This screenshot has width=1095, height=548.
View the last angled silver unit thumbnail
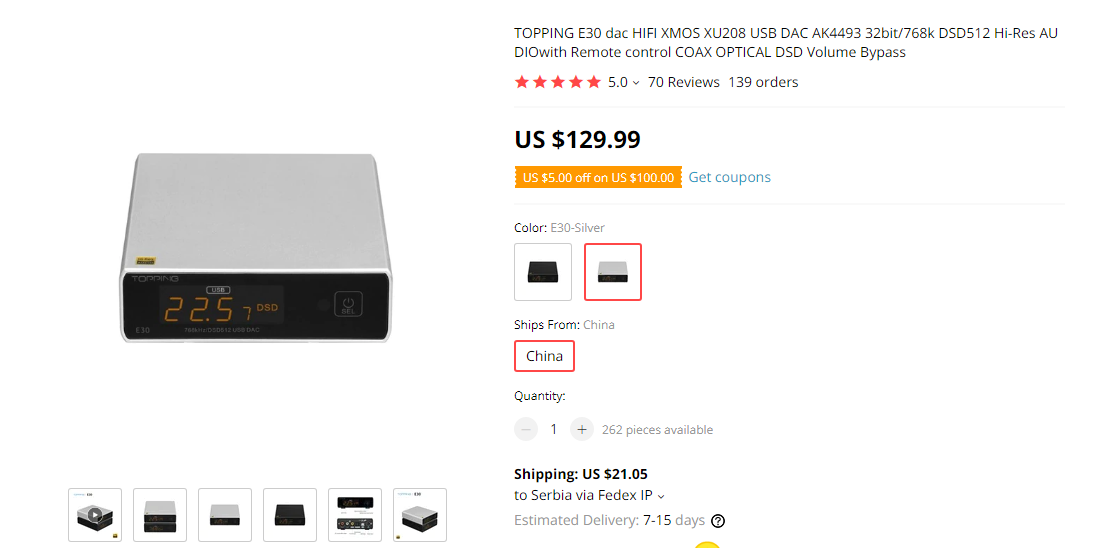(x=420, y=515)
